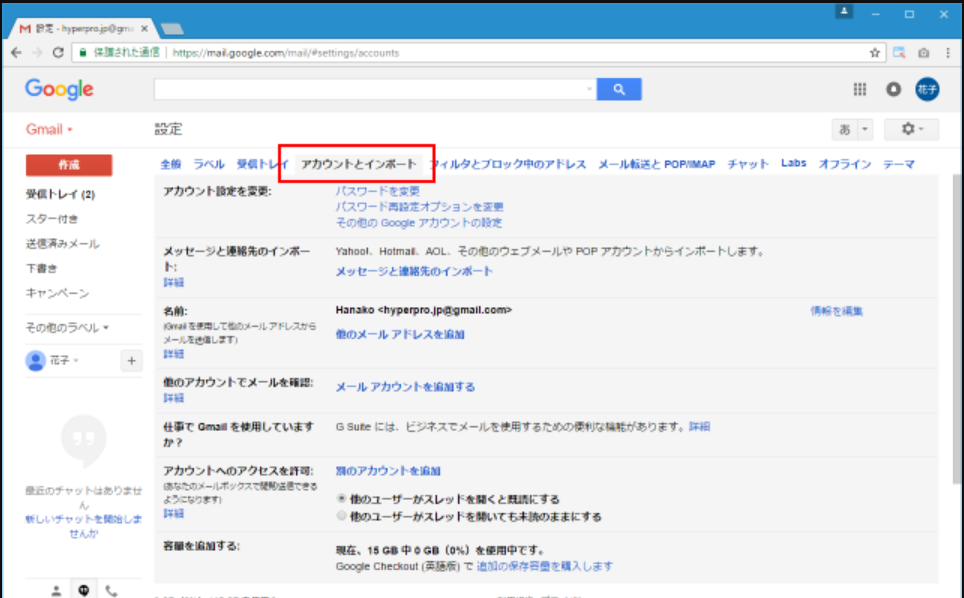The height and width of the screenshot is (598, 964).
Task: Select アカウントとインポート tab
Action: 358,164
